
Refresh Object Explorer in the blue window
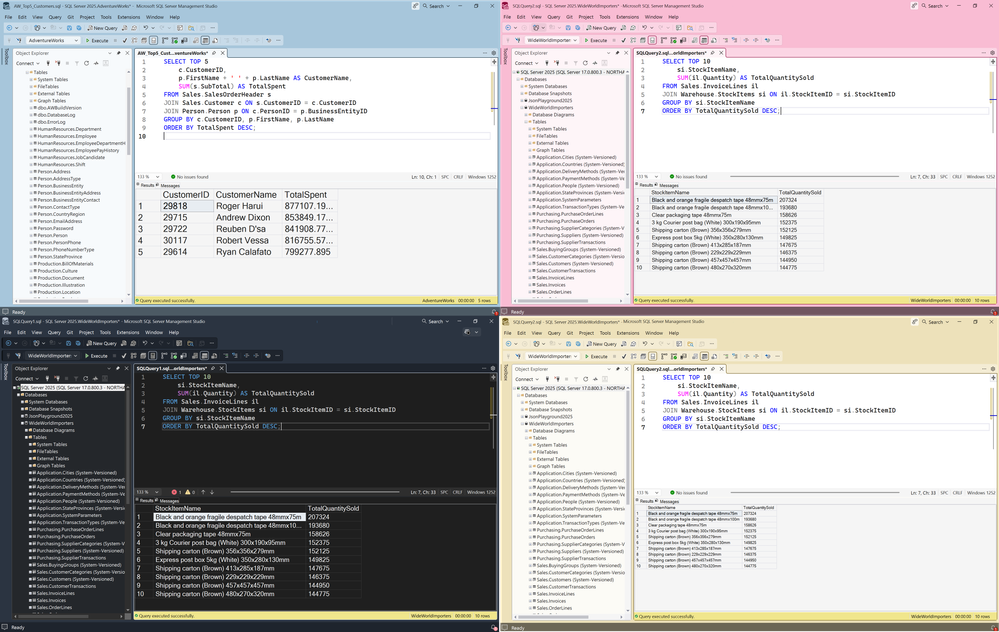pyautogui.click(x=87, y=63)
